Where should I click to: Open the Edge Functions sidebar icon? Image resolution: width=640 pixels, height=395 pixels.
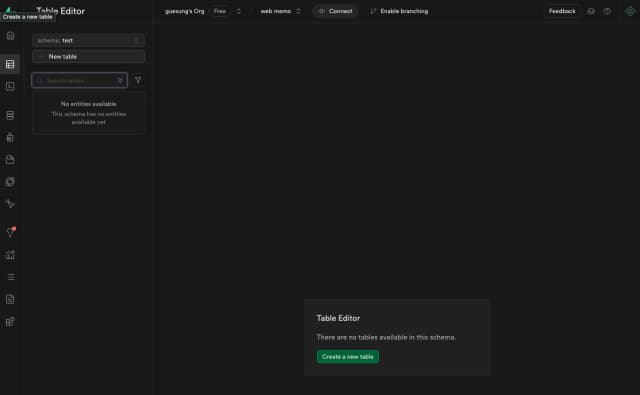(x=10, y=182)
